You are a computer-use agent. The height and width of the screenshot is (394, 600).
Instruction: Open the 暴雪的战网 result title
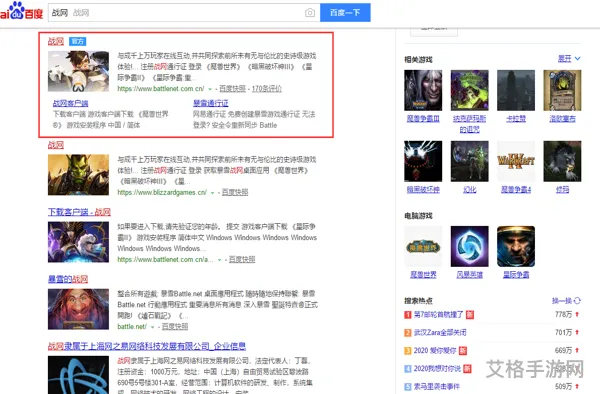pyautogui.click(x=68, y=279)
